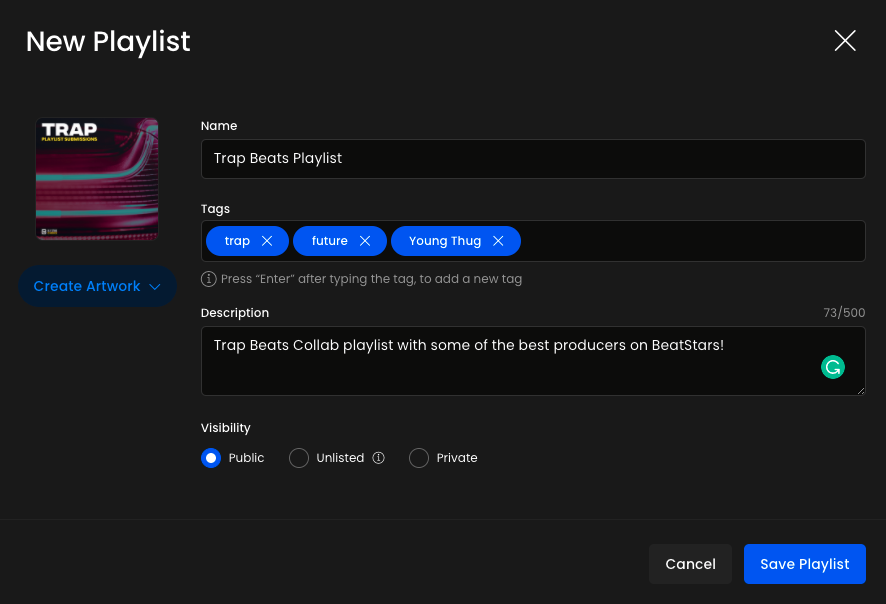Click into the playlist Name field
Viewport: 886px width, 604px height.
coord(532,158)
